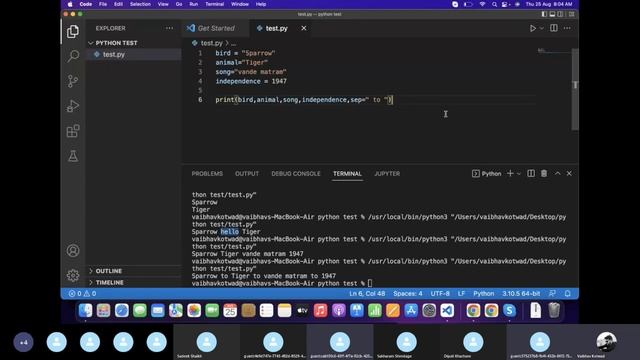This screenshot has height=360, width=640.
Task: Select the Python terminal instance label
Action: pos(487,173)
